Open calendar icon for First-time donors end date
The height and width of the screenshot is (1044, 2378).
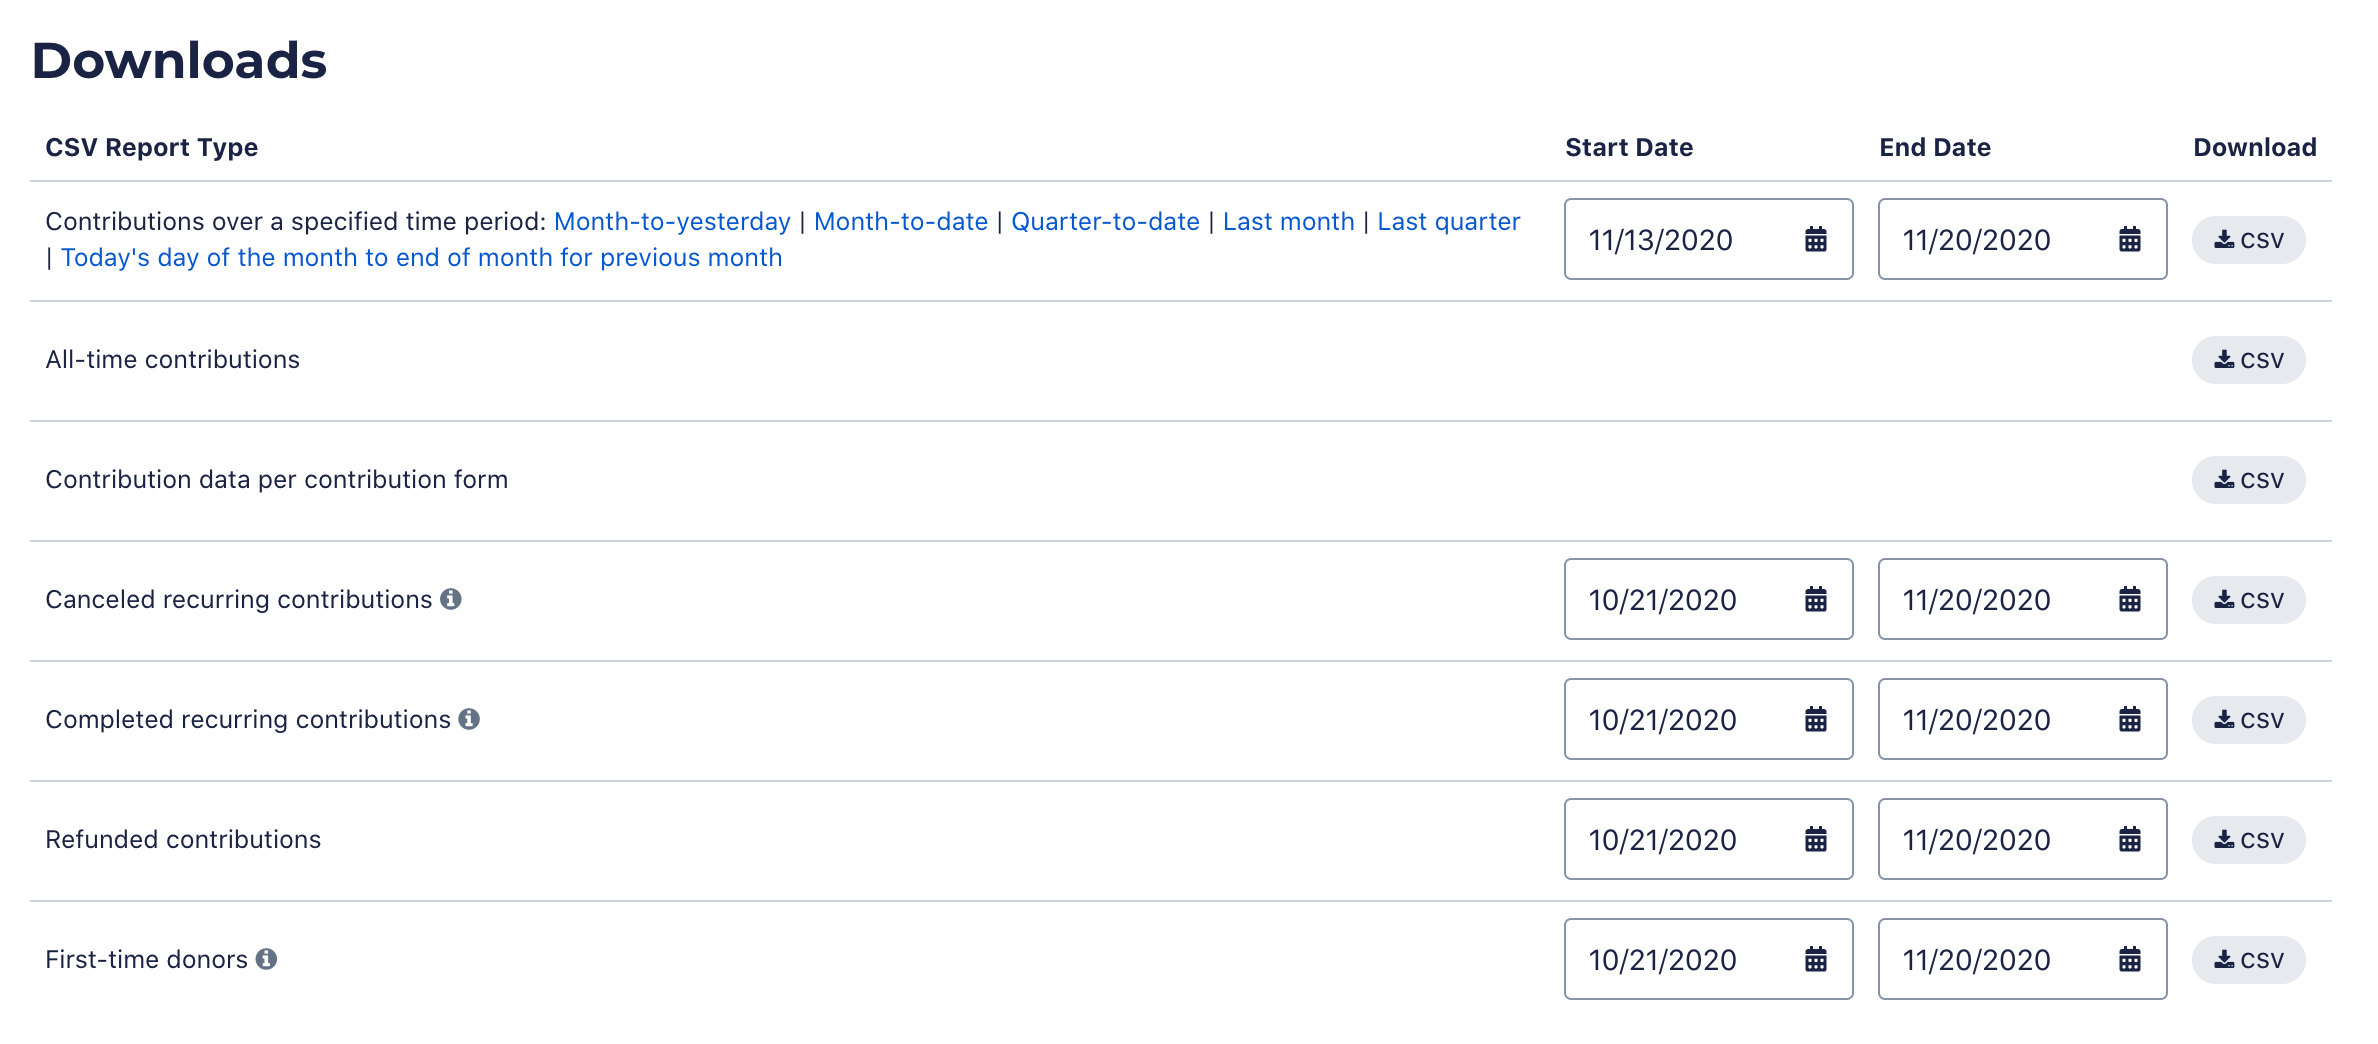point(2129,959)
